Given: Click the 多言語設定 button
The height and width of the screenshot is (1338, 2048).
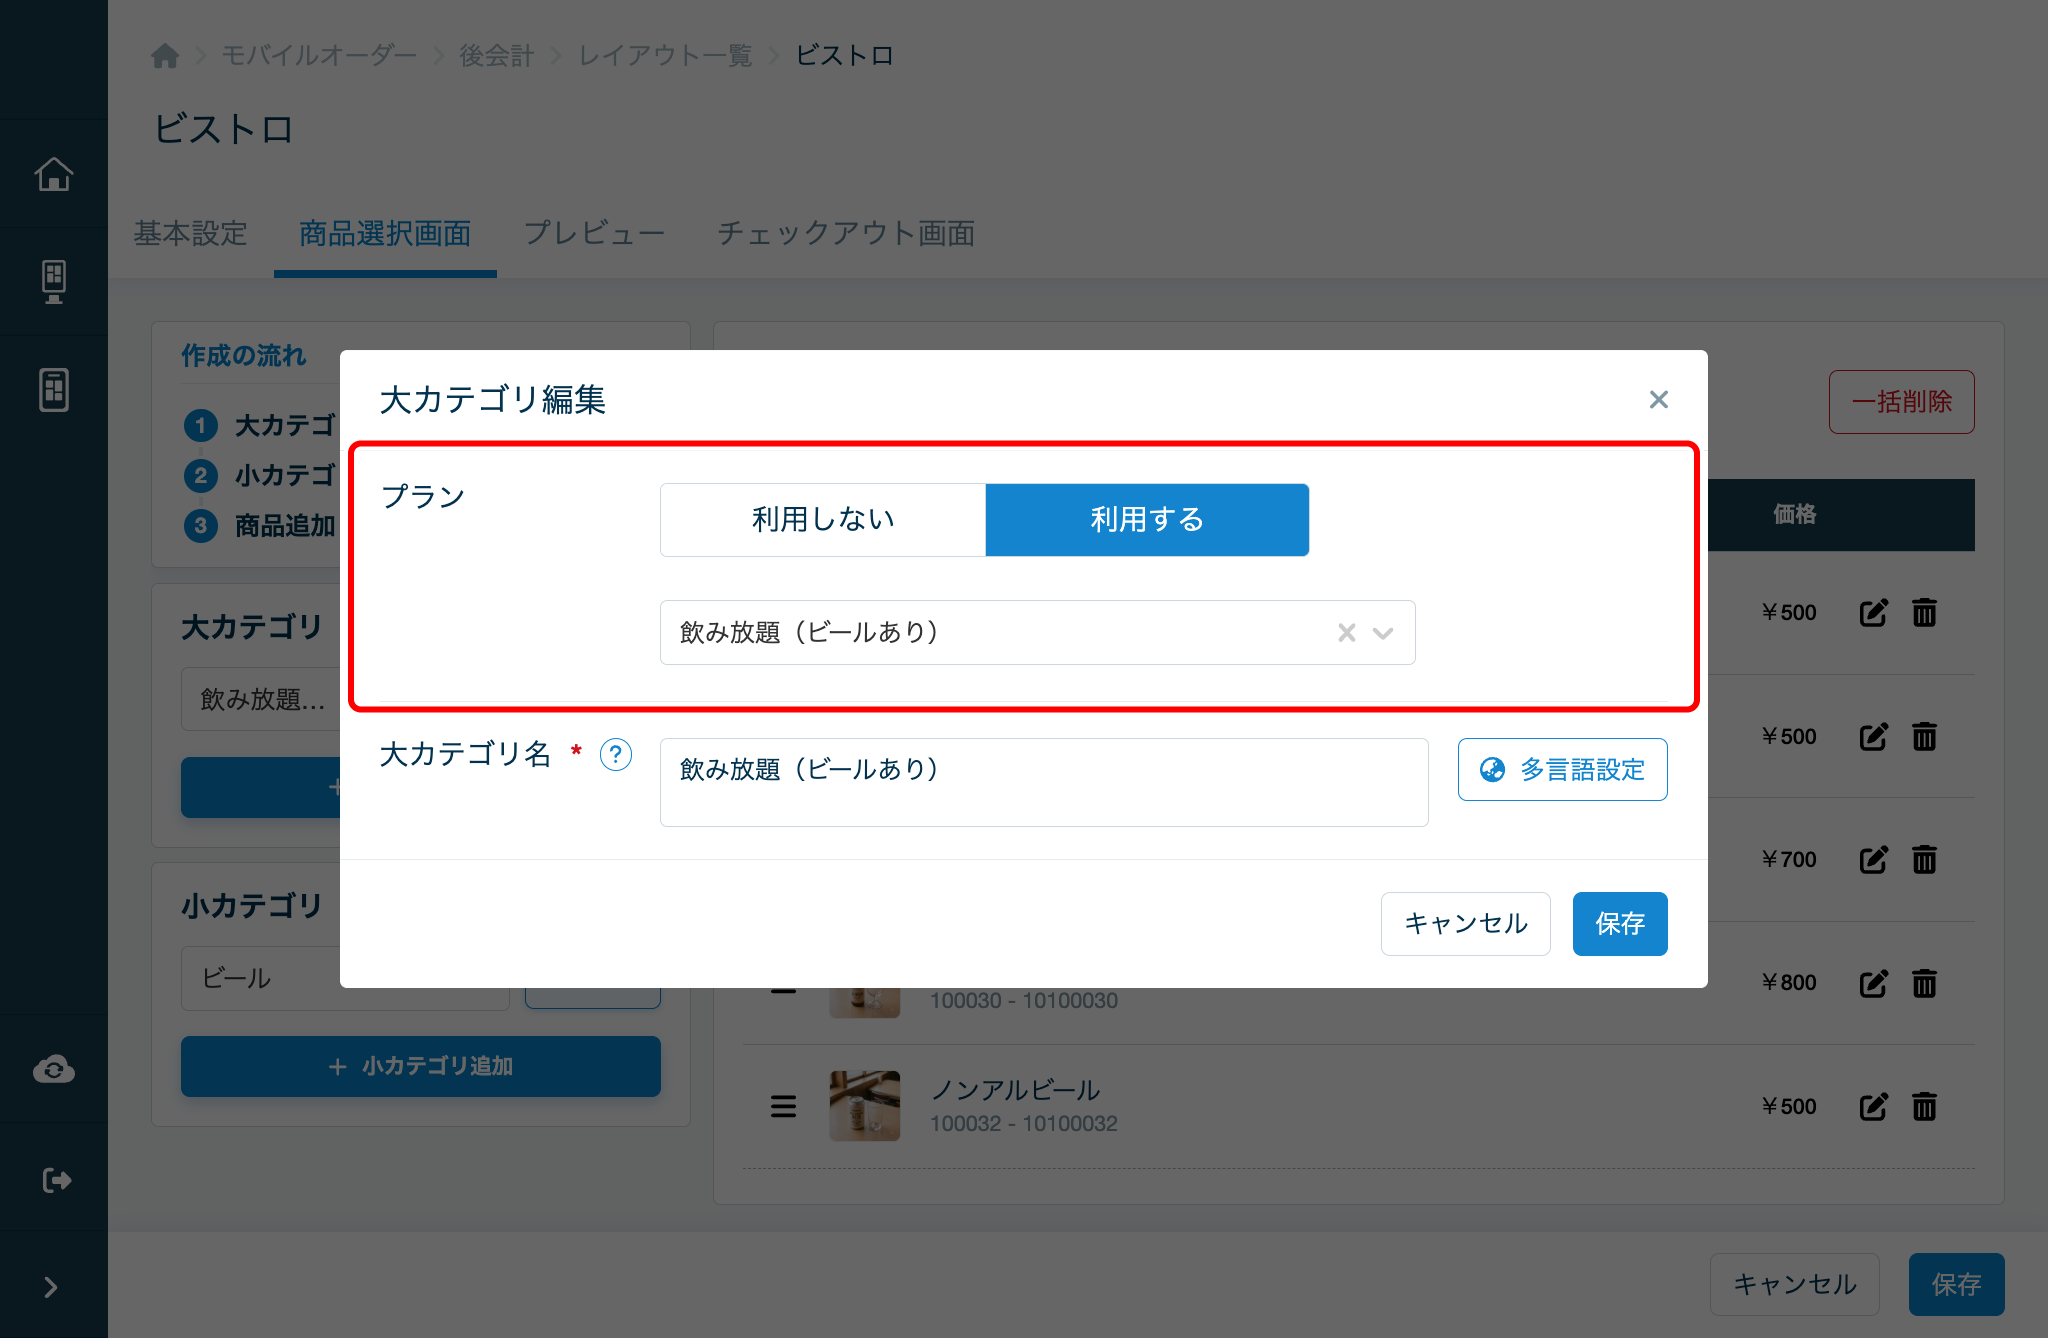Looking at the screenshot, I should [1562, 769].
